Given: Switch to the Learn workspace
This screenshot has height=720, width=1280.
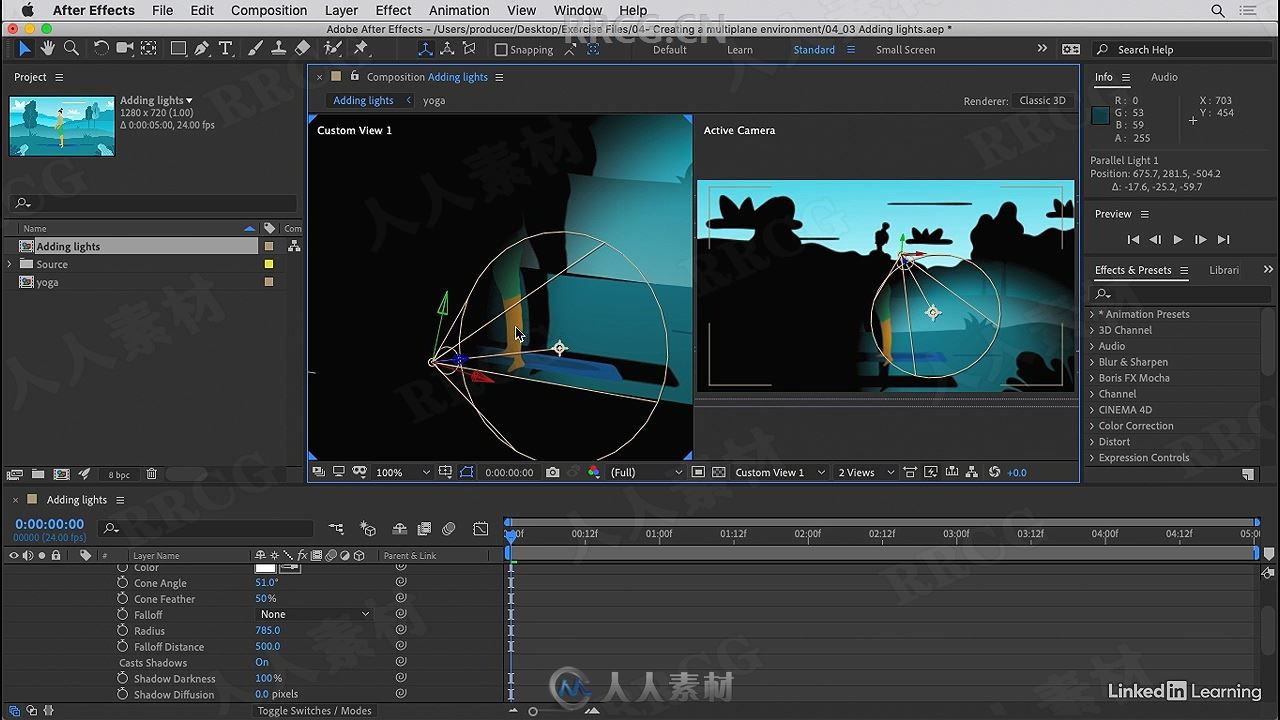Looking at the screenshot, I should [x=740, y=50].
